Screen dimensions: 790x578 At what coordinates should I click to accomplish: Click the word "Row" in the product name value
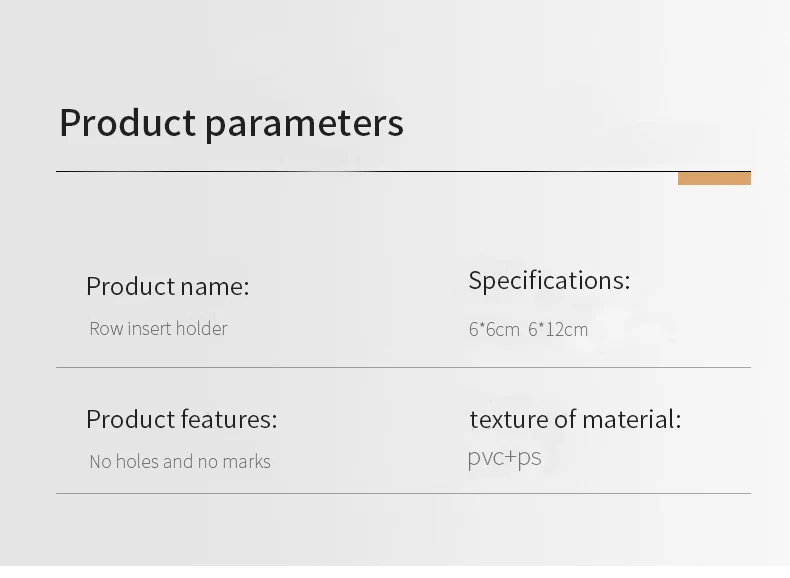[106, 328]
